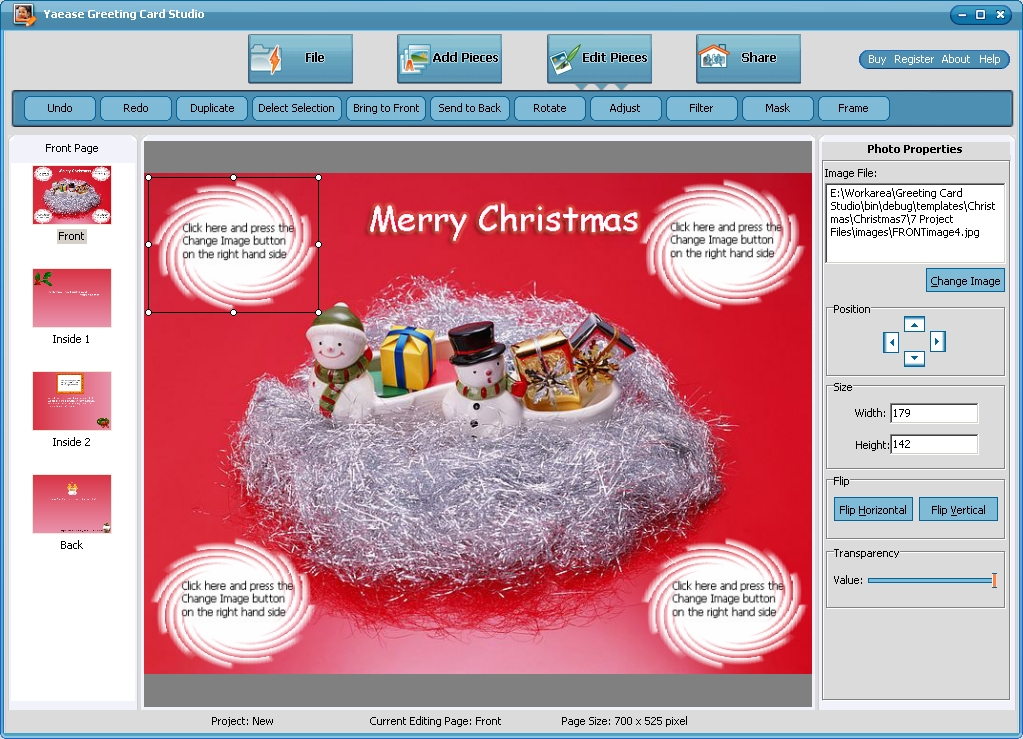Screen dimensions: 1023x739
Task: Select the Inside 1 page thumbnail
Action: tap(72, 298)
